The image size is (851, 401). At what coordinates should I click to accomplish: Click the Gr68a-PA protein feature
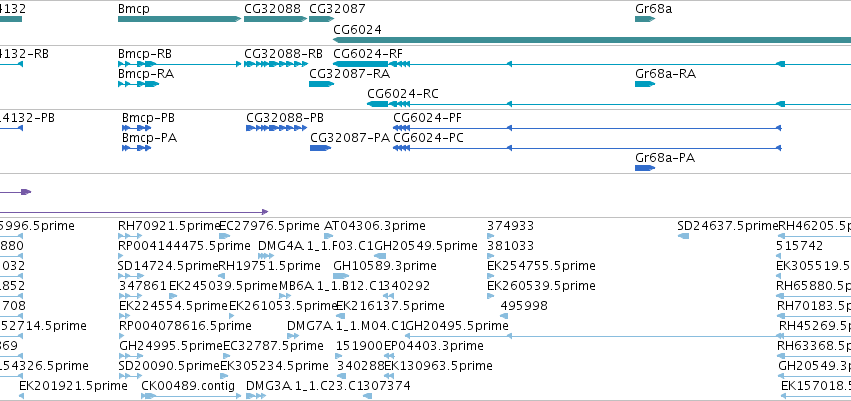tap(645, 168)
